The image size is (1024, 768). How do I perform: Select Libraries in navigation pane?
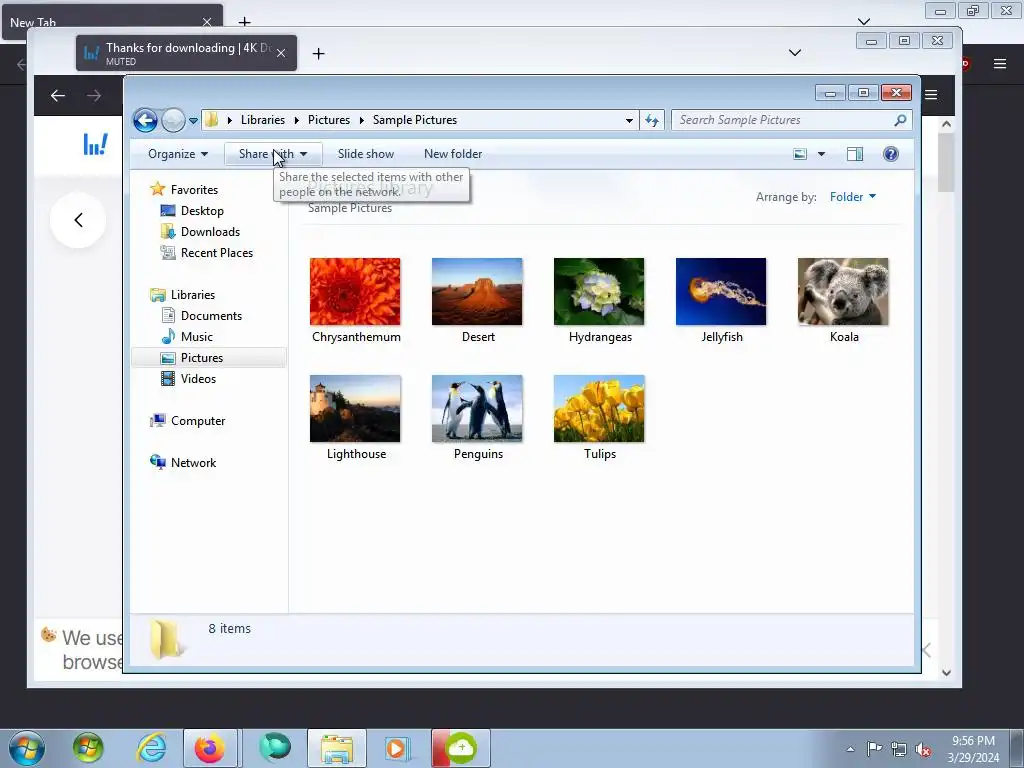(193, 295)
